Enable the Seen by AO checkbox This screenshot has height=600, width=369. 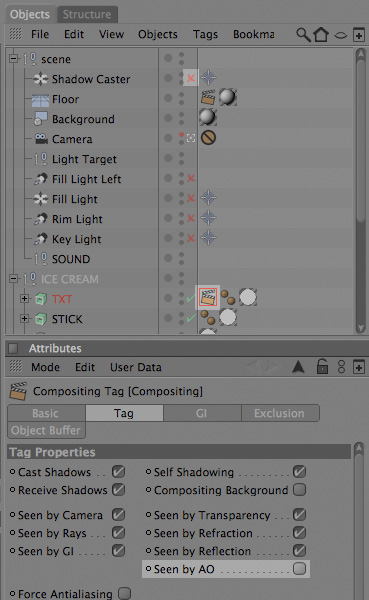coord(299,569)
